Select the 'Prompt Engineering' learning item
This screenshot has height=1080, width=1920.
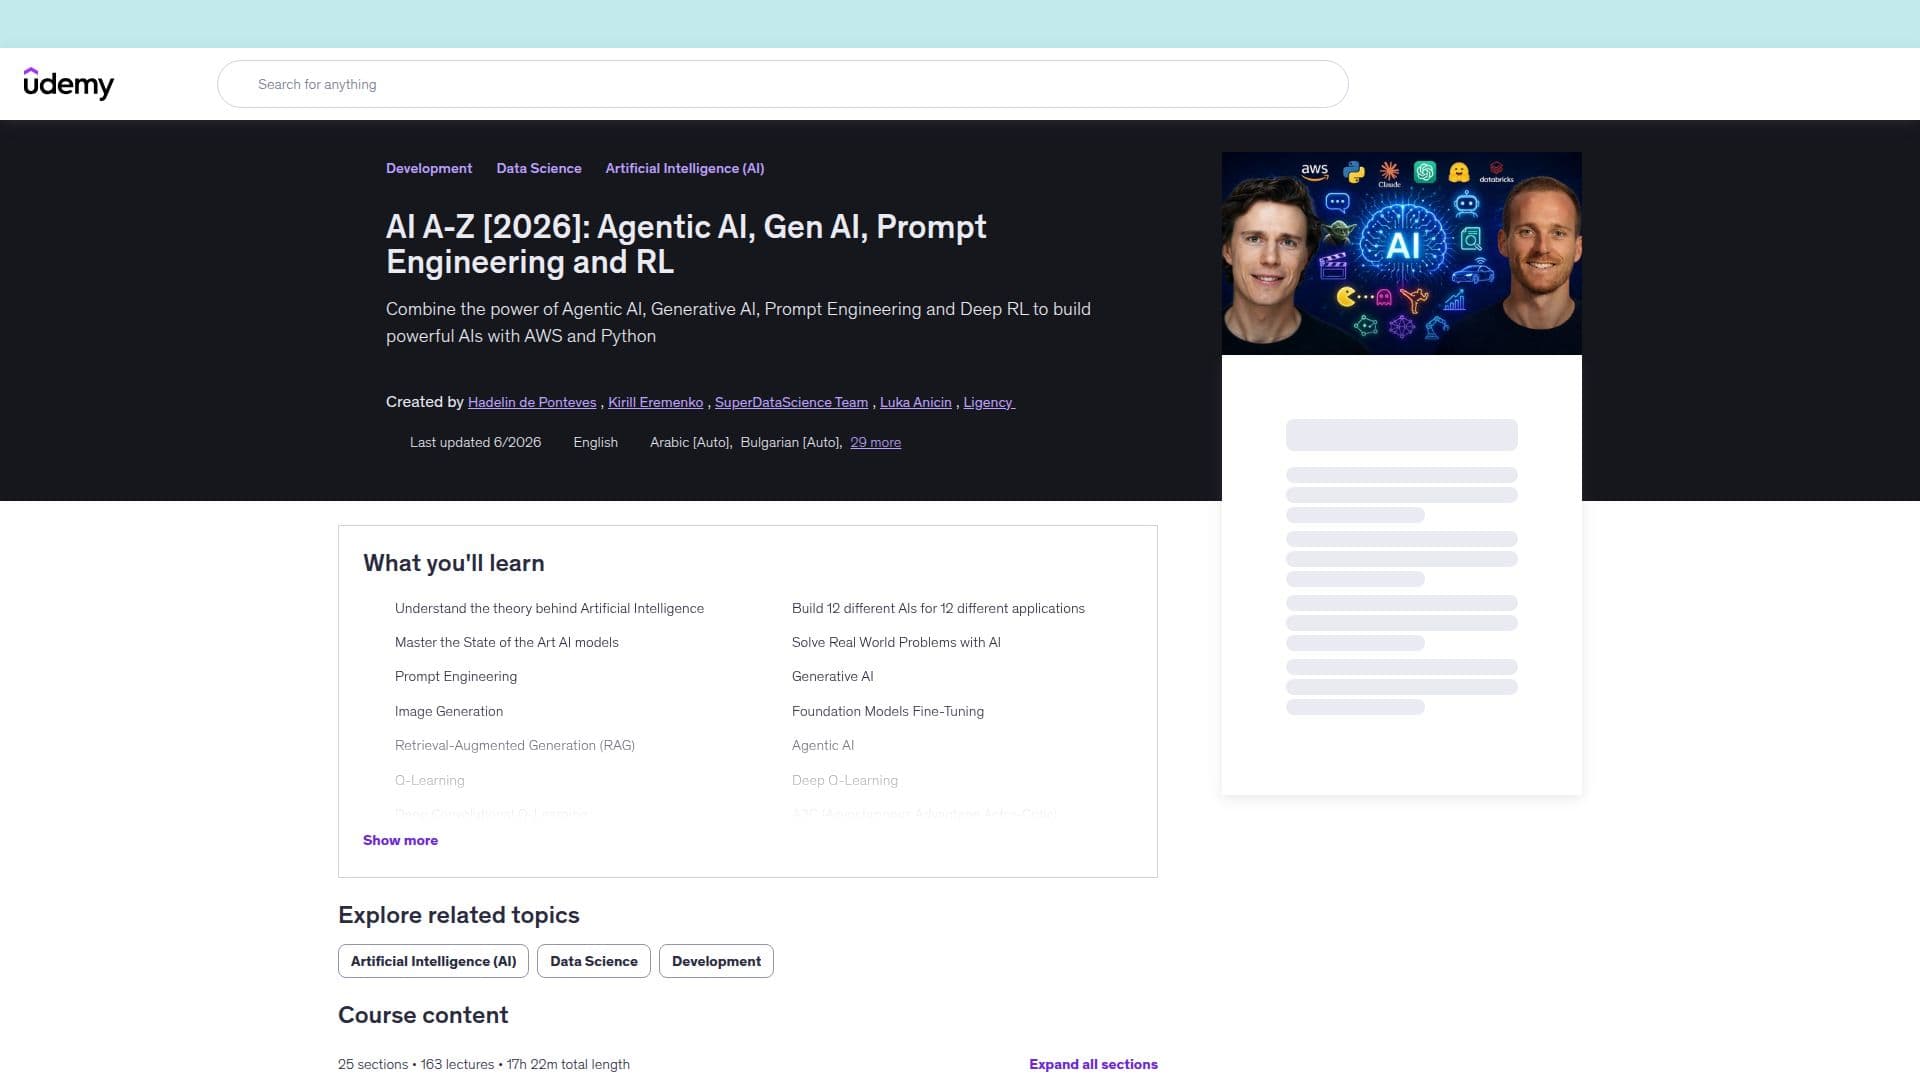(455, 676)
